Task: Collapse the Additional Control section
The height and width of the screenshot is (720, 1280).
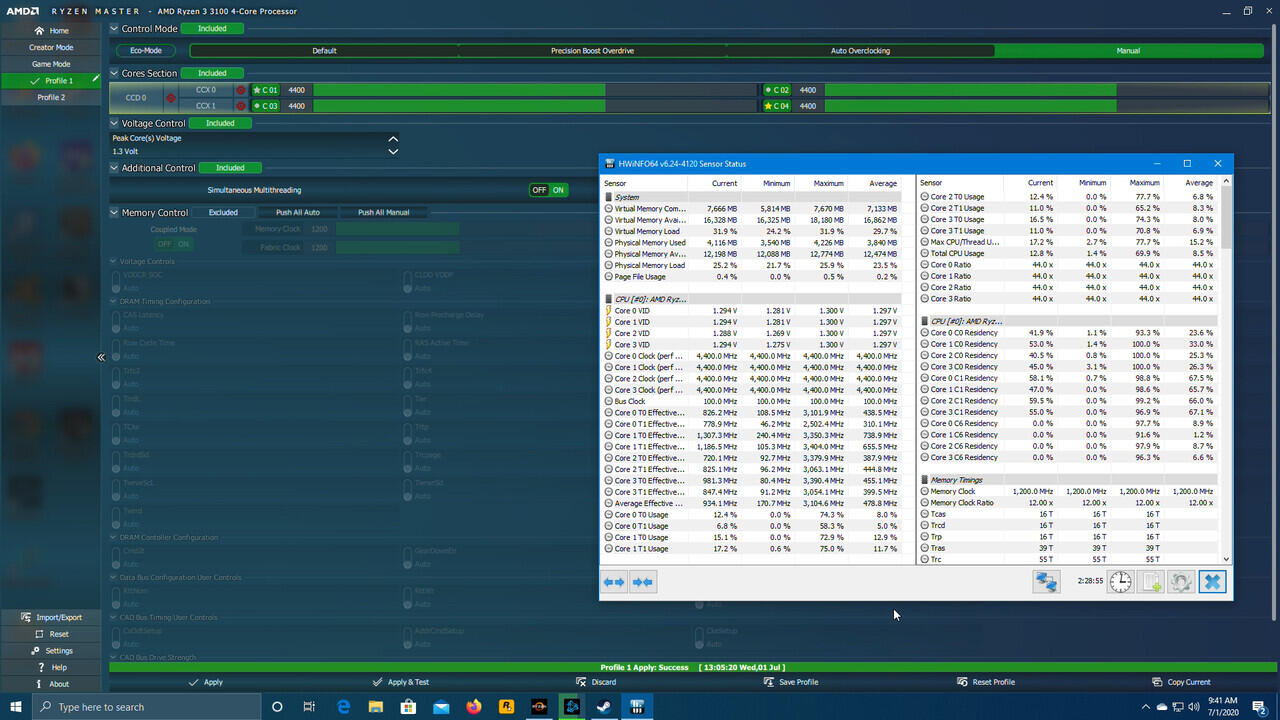Action: (114, 168)
